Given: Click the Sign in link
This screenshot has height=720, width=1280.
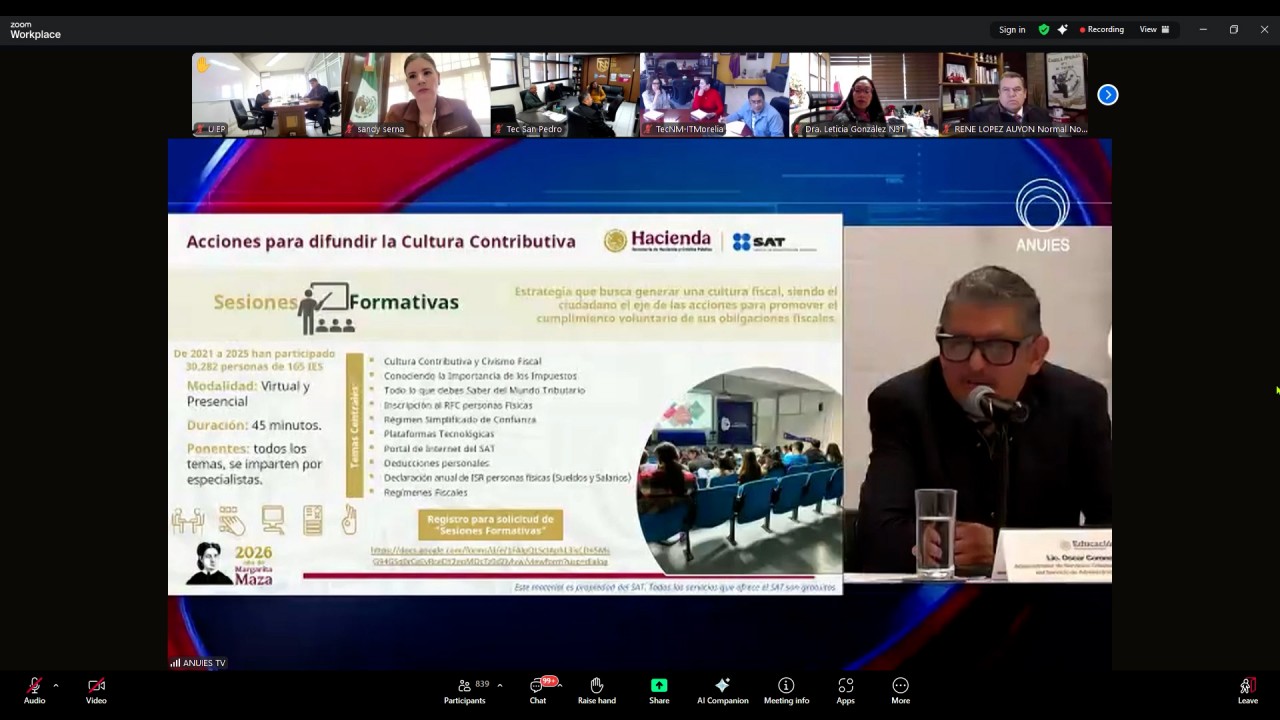Looking at the screenshot, I should tap(1012, 30).
